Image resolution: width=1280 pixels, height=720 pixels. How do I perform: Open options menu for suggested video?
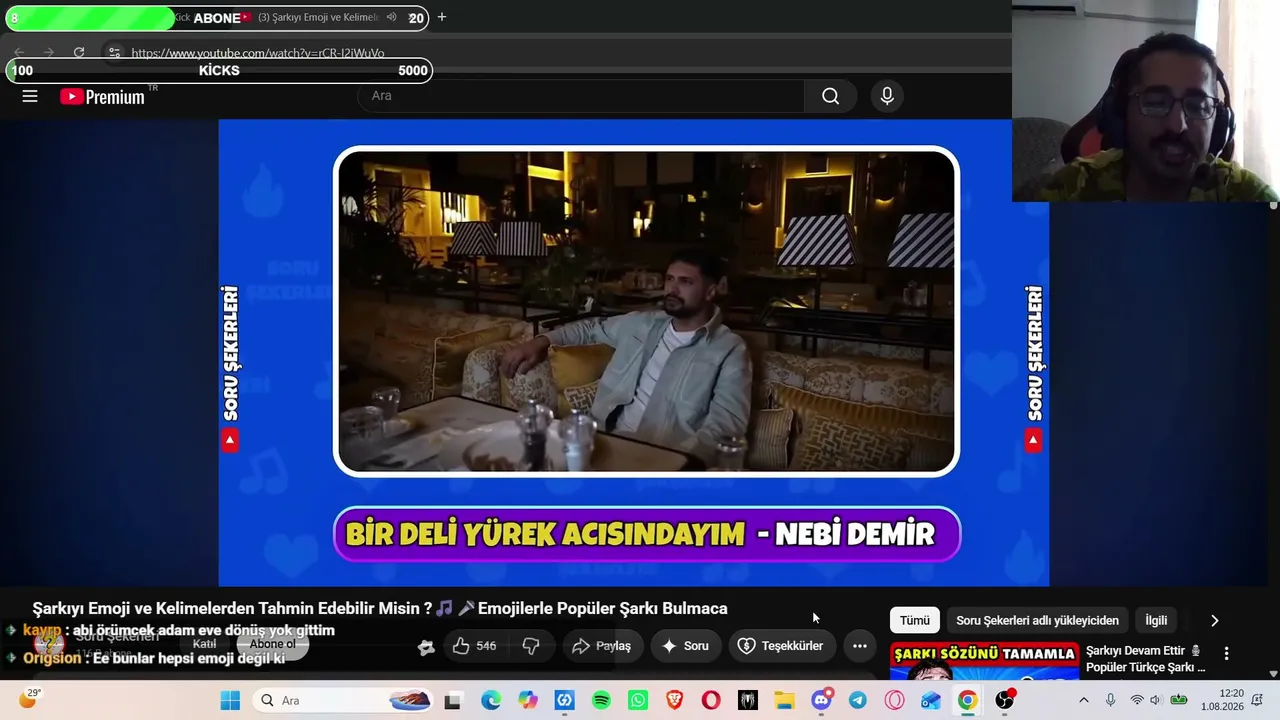pos(1226,654)
